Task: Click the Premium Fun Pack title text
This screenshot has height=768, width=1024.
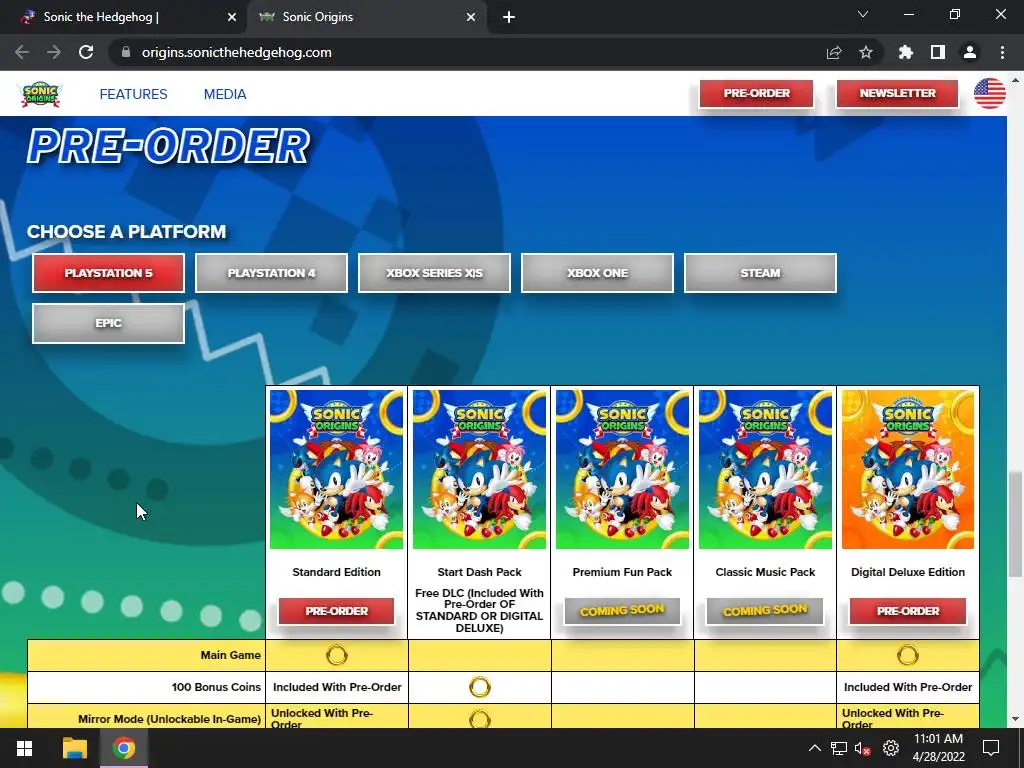Action: [622, 572]
